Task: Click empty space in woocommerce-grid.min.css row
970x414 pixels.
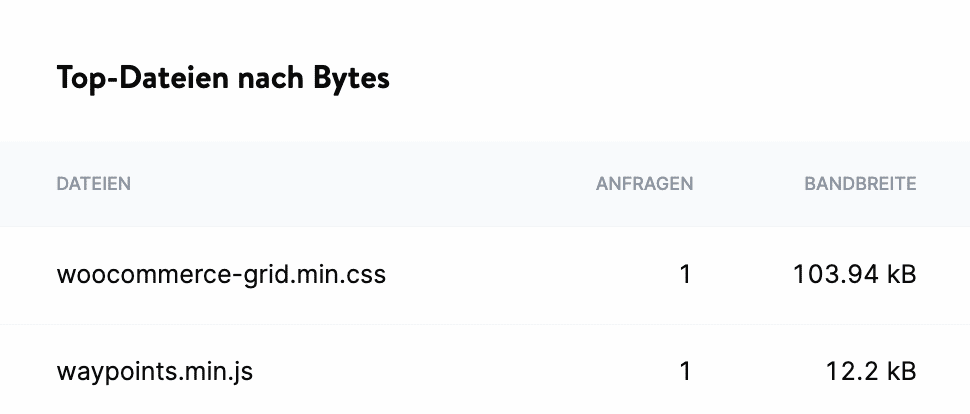Action: pos(500,274)
